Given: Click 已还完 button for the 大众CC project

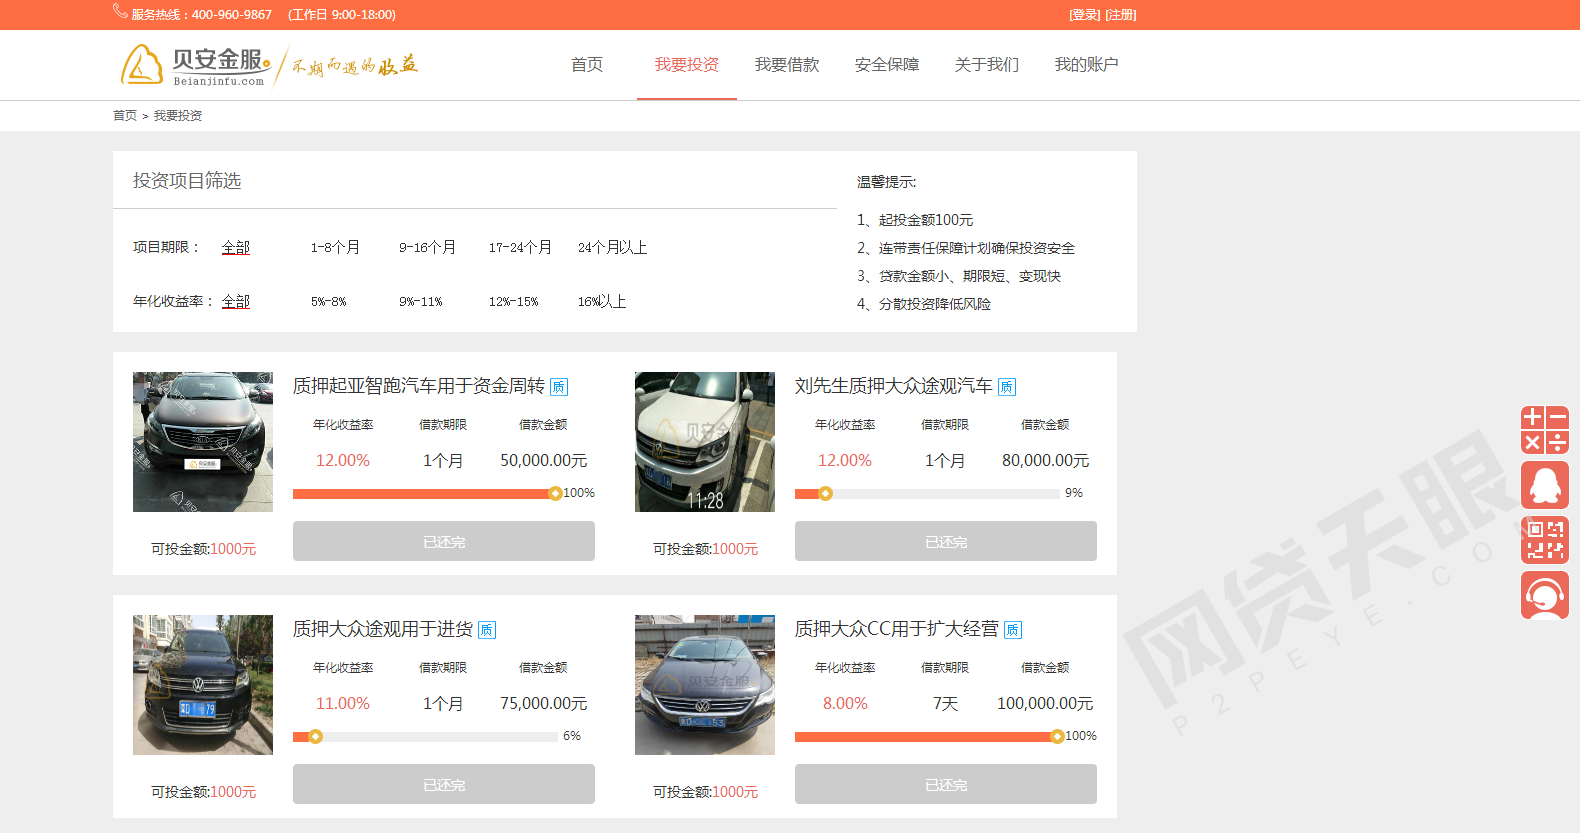Looking at the screenshot, I should click(946, 784).
